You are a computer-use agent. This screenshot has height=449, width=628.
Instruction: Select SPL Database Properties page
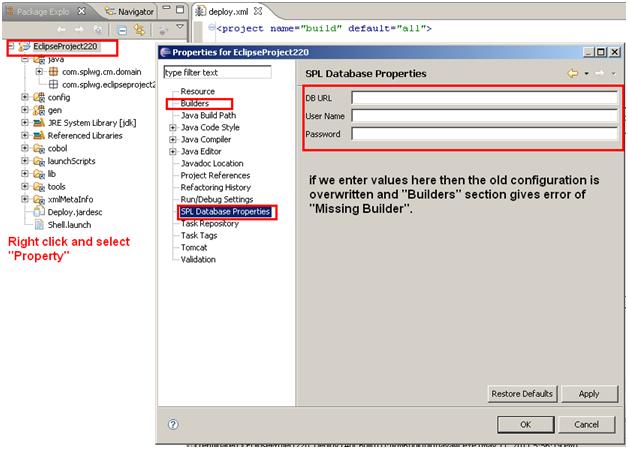225,211
